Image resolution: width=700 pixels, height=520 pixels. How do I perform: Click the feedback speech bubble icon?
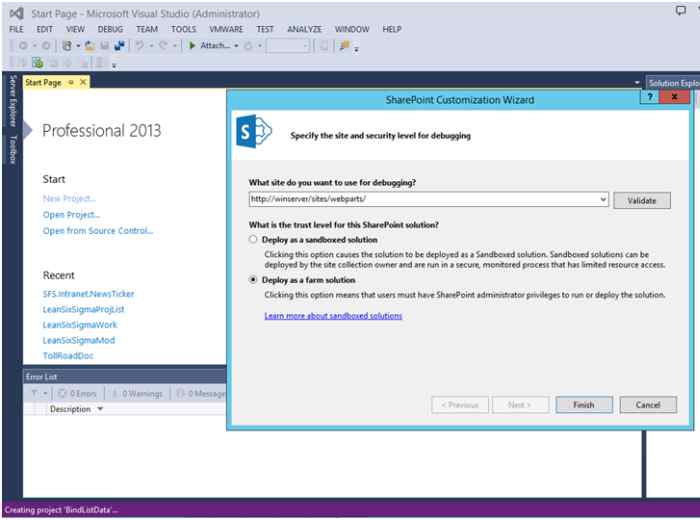pyautogui.click(x=680, y=10)
